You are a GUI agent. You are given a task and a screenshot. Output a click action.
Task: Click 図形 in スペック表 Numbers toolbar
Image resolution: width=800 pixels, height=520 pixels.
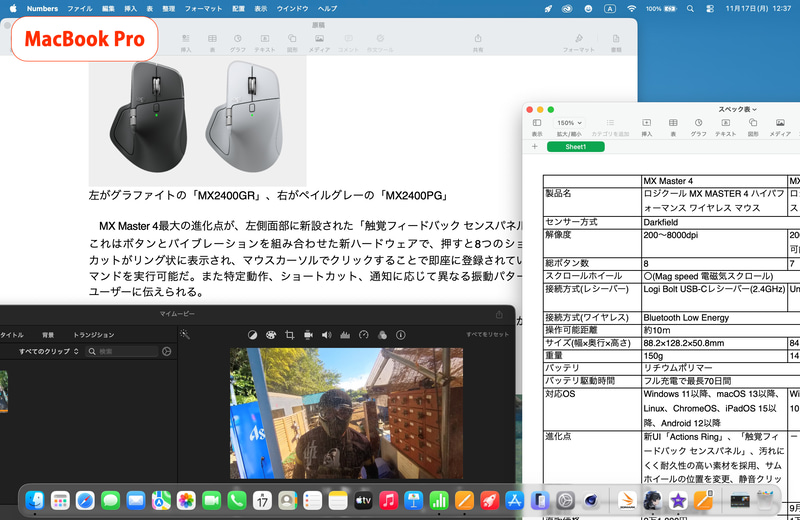[753, 127]
